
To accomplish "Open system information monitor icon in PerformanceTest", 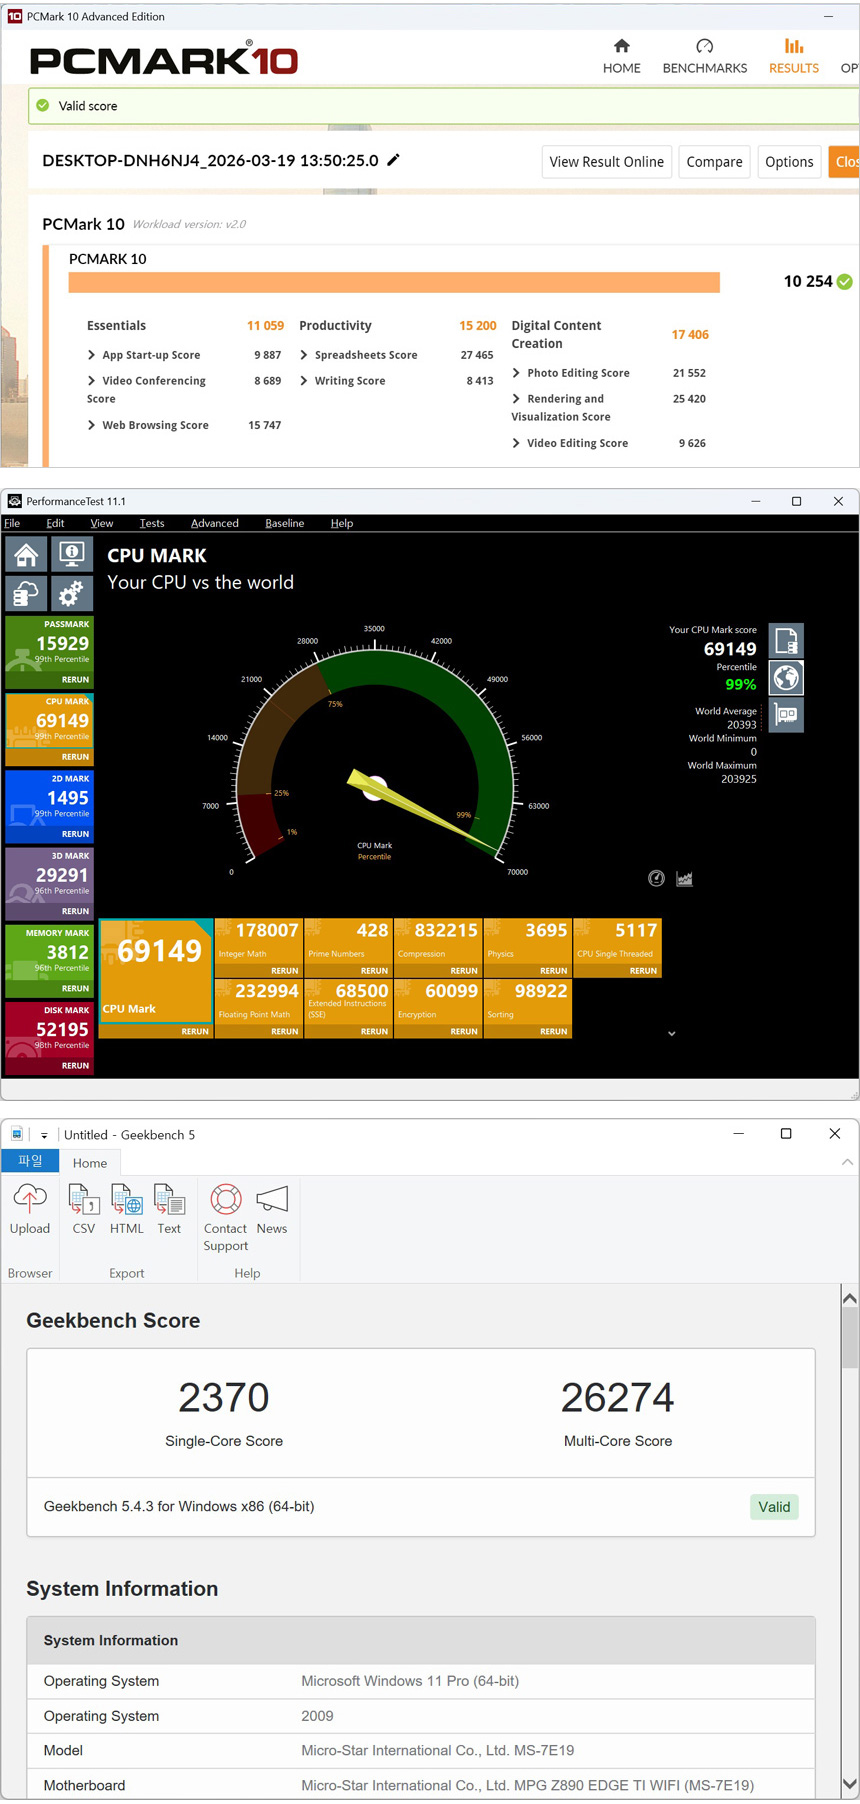I will pyautogui.click(x=71, y=554).
